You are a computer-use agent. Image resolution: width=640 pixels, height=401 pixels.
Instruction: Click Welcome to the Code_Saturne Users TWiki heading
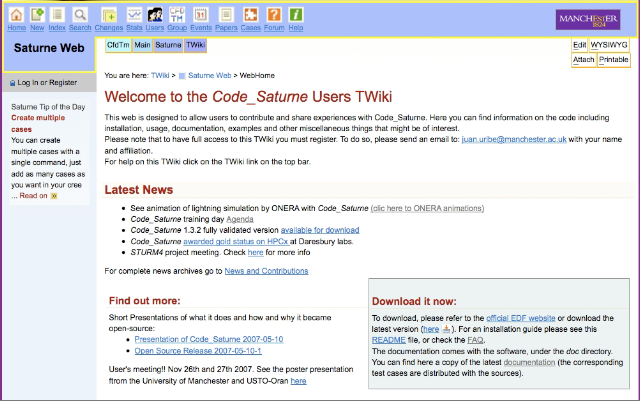[x=248, y=97]
